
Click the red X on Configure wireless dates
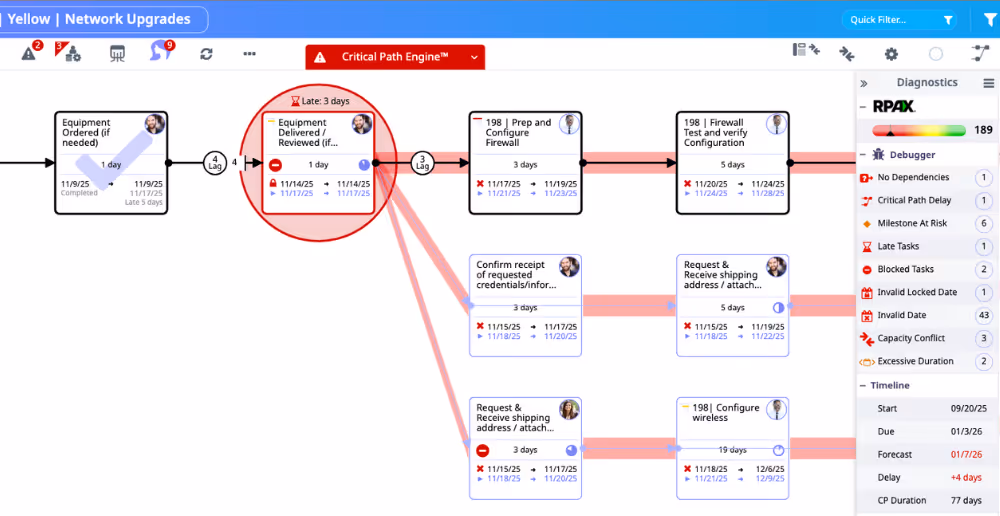[688, 469]
